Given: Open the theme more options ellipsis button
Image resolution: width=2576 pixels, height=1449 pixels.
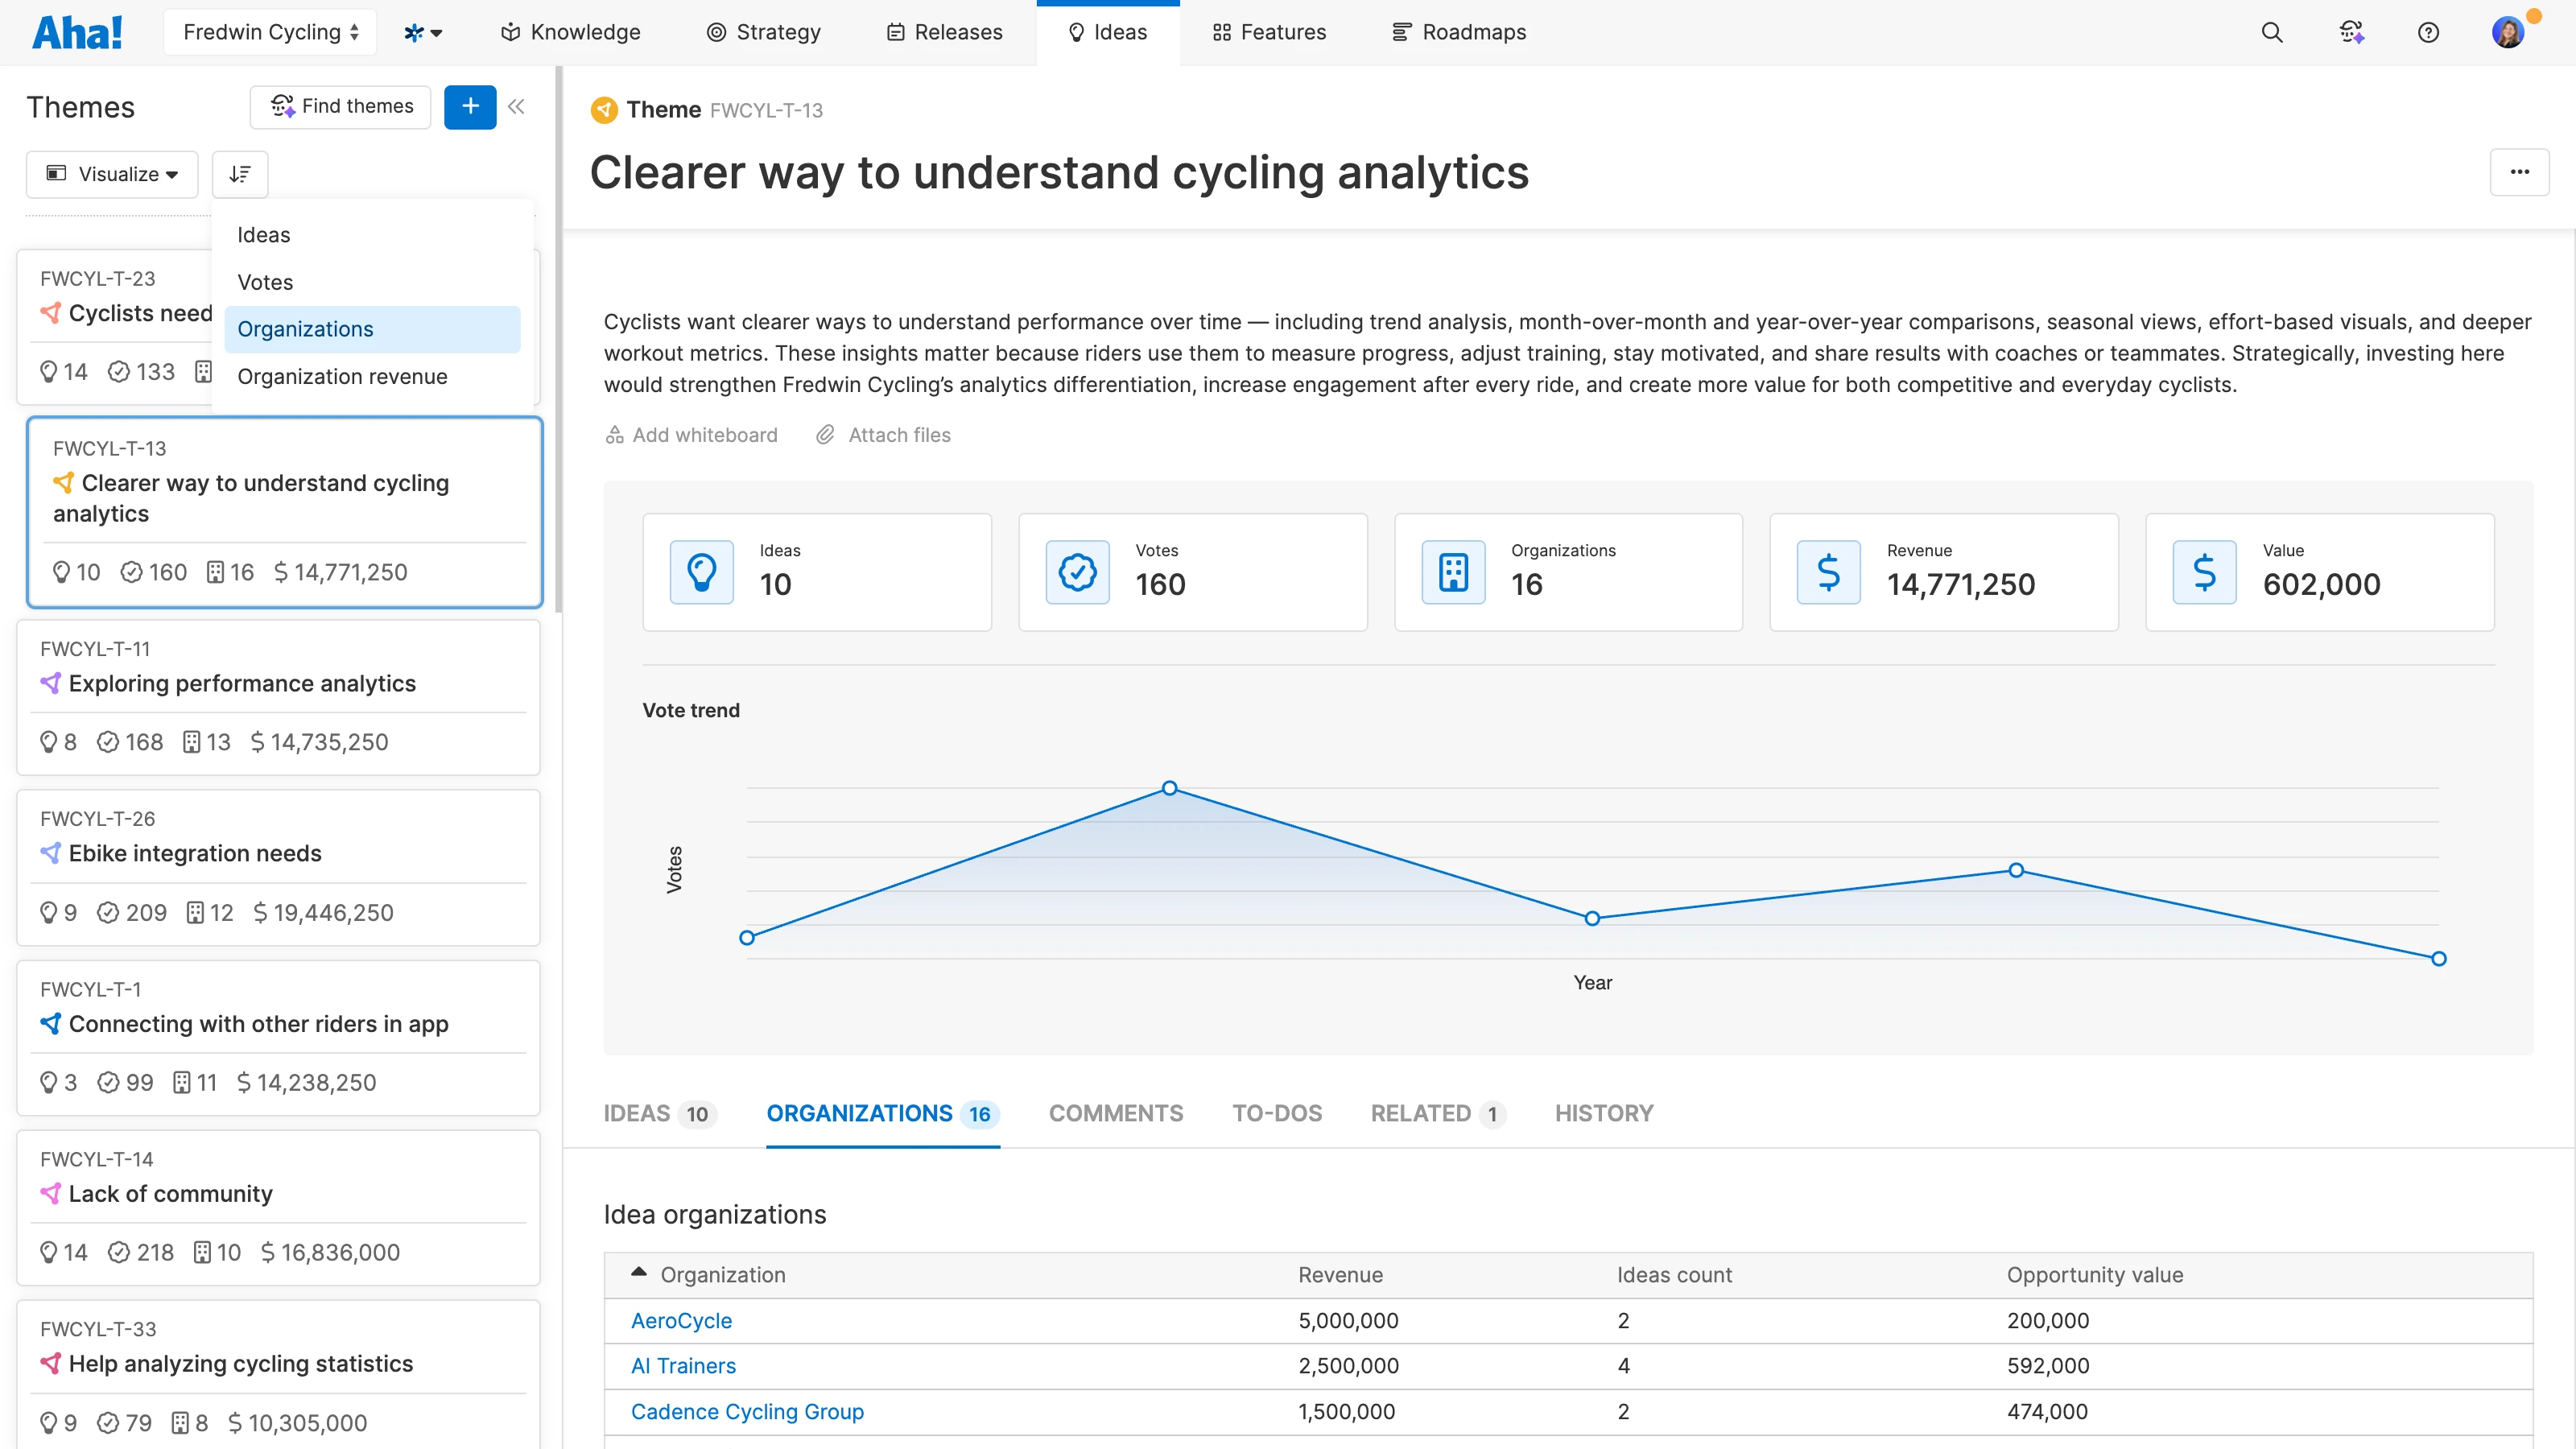Looking at the screenshot, I should coord(2519,172).
